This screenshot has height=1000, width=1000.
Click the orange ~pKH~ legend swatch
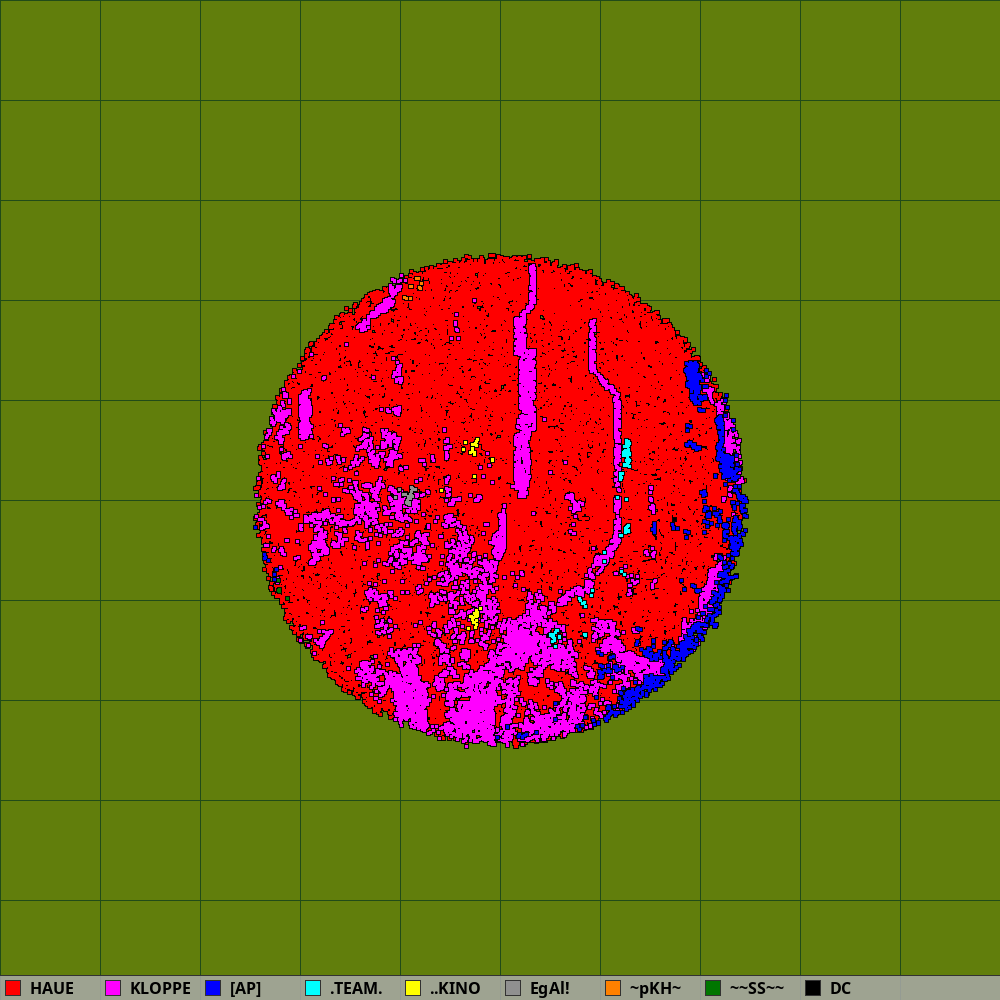[x=613, y=988]
